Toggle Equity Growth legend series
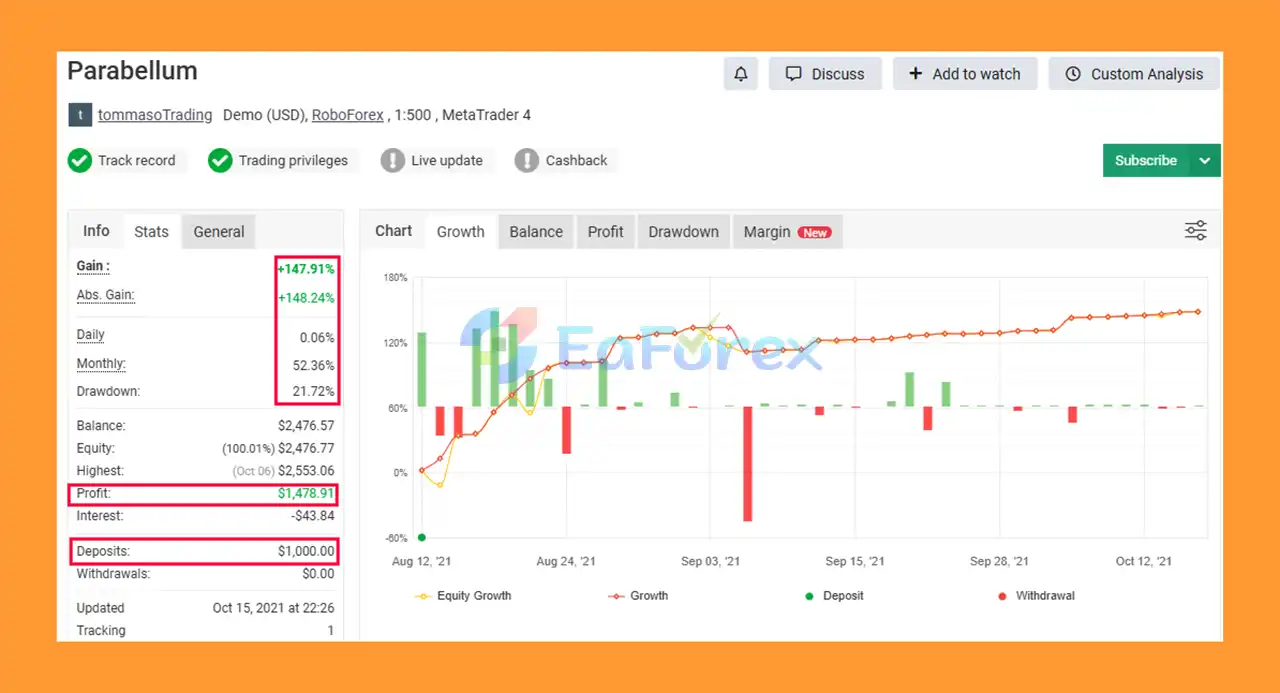This screenshot has width=1280, height=693. pos(463,596)
